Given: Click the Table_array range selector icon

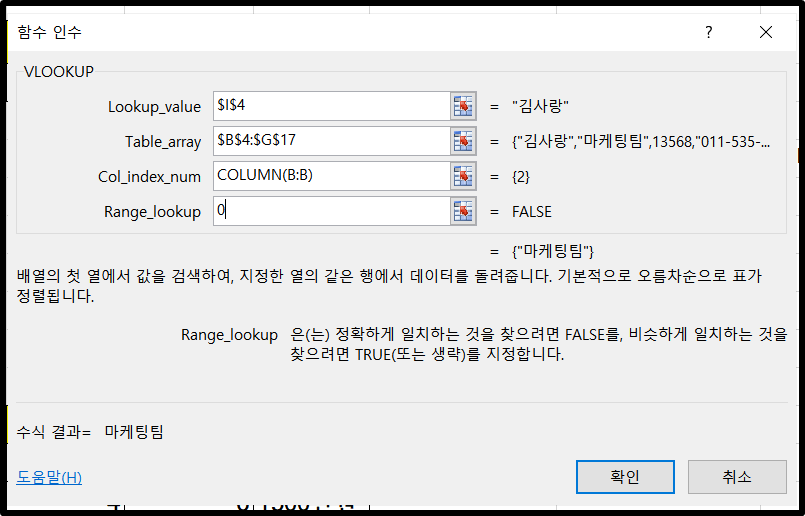Looking at the screenshot, I should 463,141.
